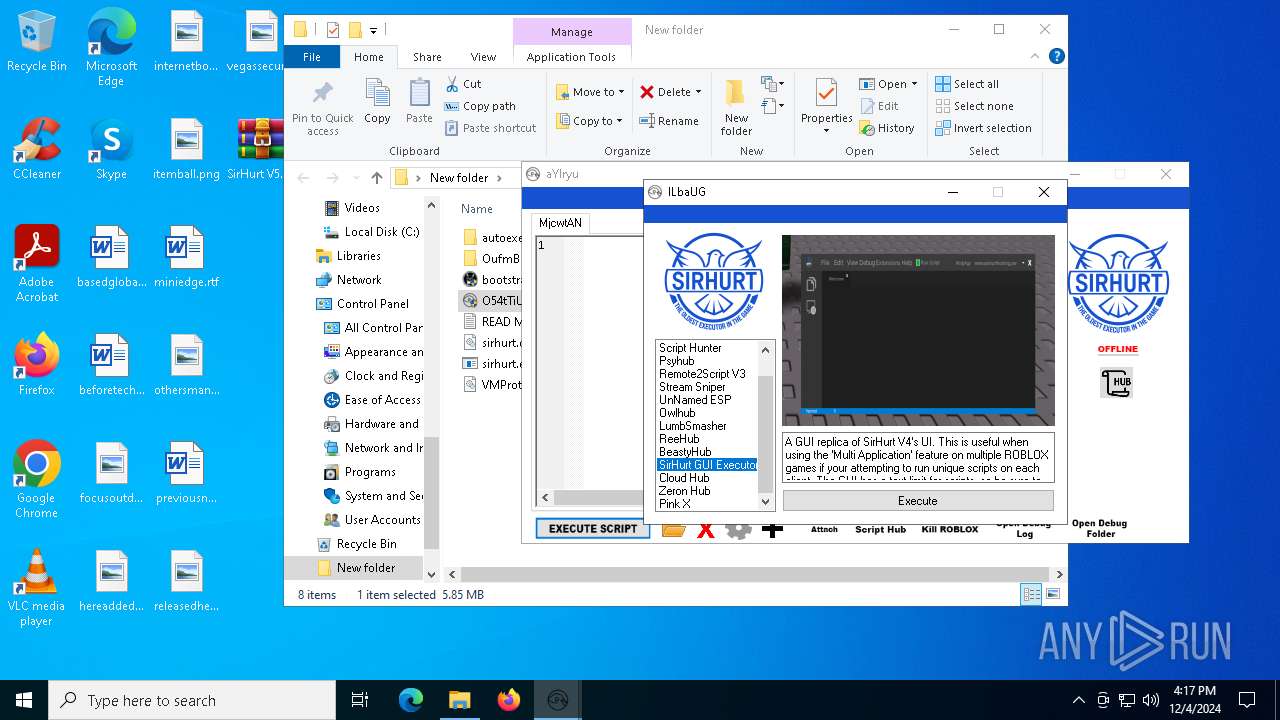Click Invert selection in ribbon
Viewport: 1280px width, 720px height.
[983, 128]
